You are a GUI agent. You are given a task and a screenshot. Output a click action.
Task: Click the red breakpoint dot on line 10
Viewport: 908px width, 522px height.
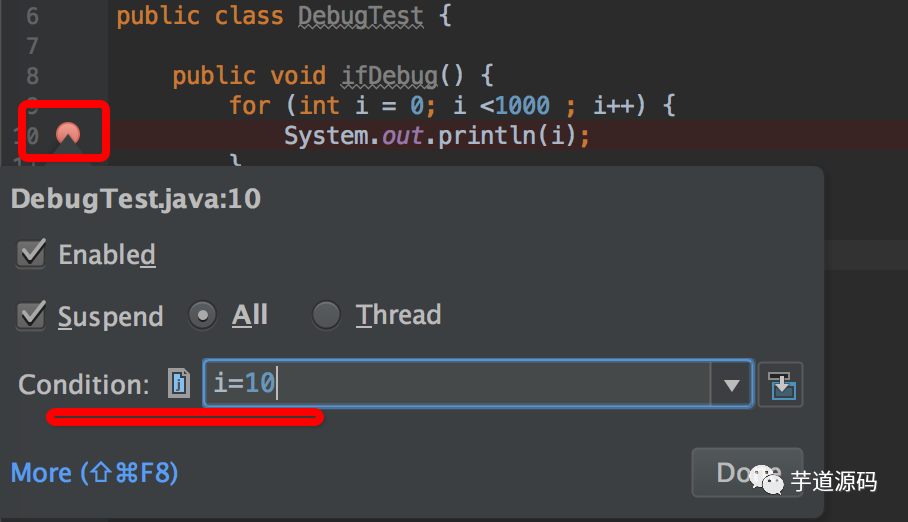(68, 133)
